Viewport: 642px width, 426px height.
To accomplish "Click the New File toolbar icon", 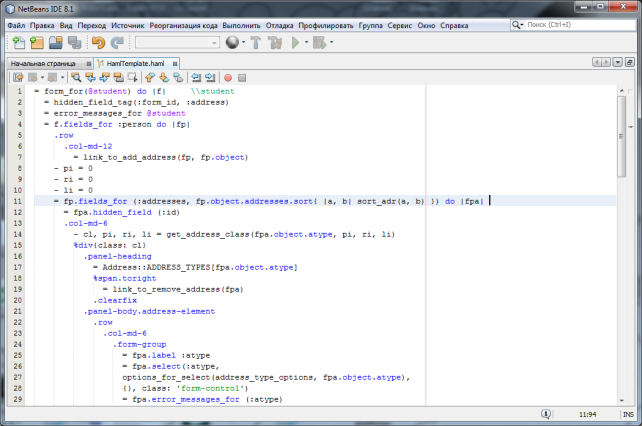I will click(x=18, y=43).
